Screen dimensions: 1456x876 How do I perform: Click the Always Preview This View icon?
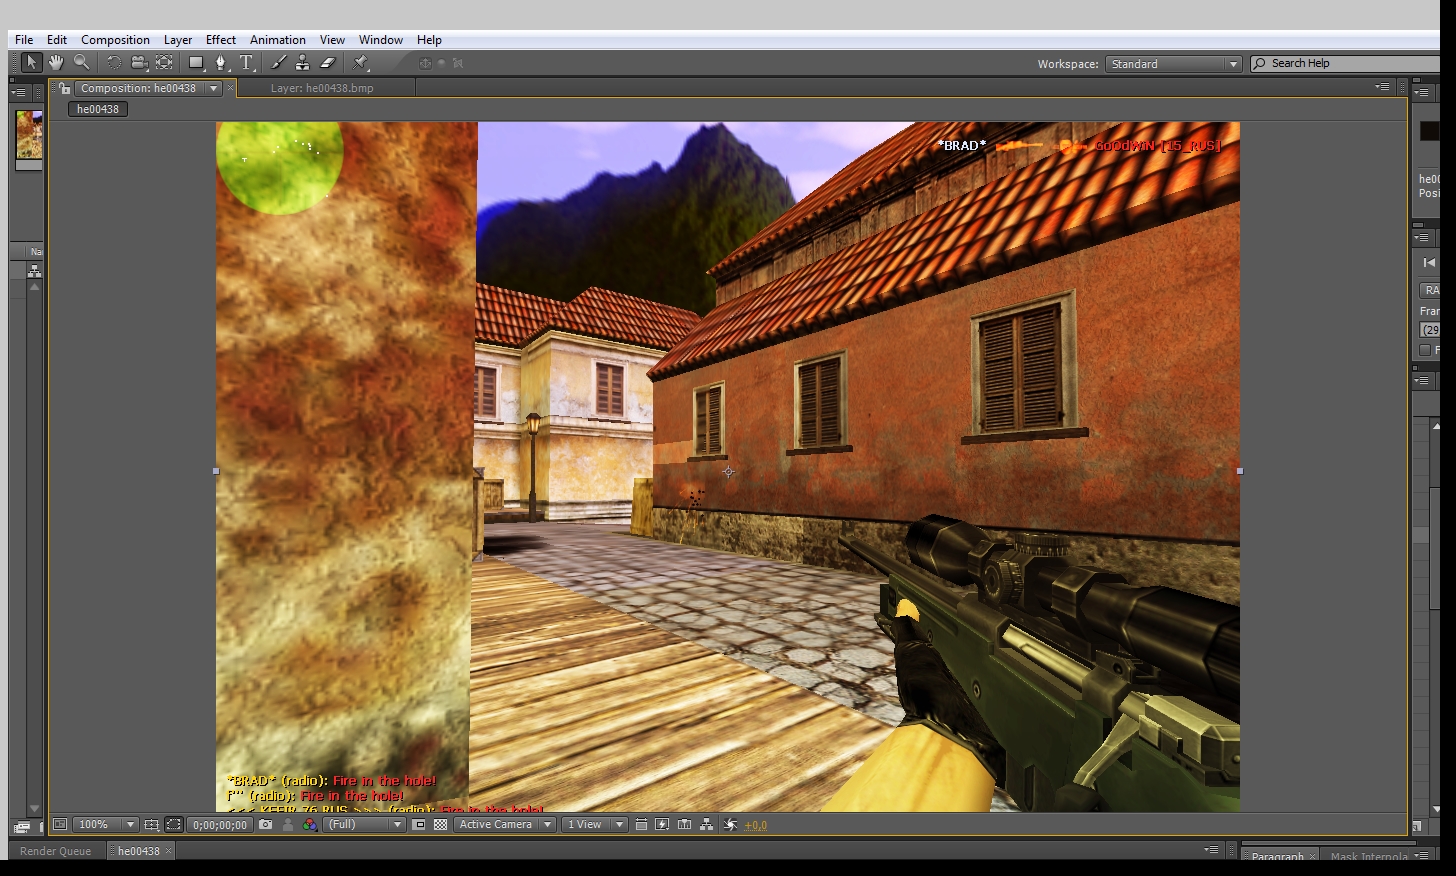(x=60, y=825)
